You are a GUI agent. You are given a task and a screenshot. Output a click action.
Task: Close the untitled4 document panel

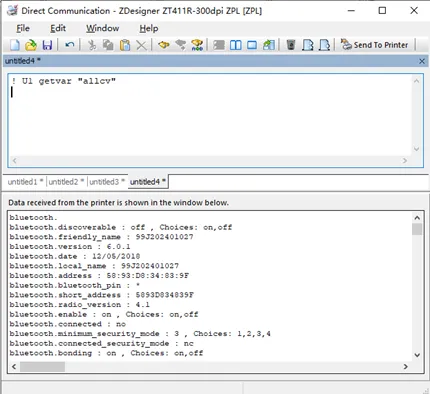(x=422, y=61)
